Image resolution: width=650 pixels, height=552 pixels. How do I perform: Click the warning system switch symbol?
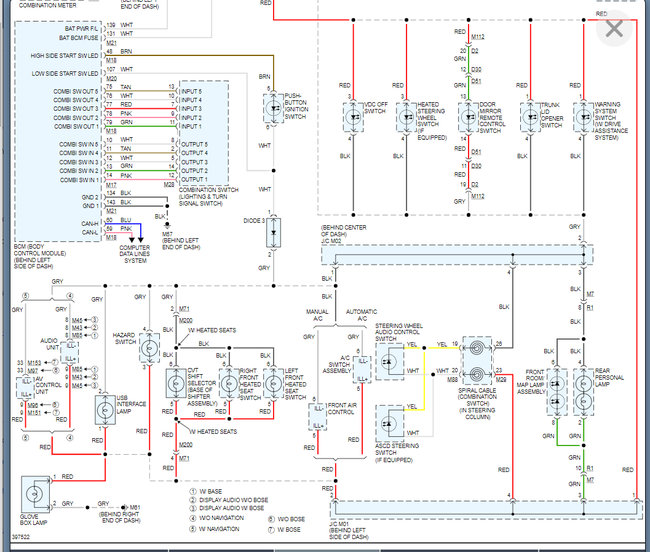pyautogui.click(x=583, y=117)
